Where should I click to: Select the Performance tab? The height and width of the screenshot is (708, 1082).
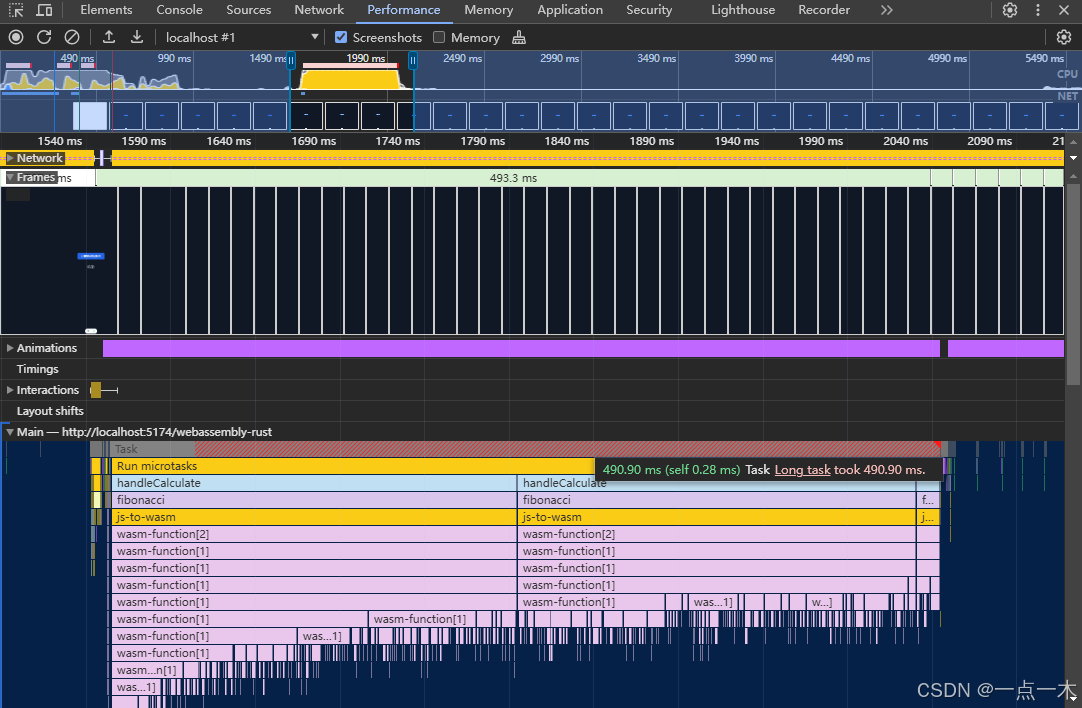pyautogui.click(x=404, y=10)
